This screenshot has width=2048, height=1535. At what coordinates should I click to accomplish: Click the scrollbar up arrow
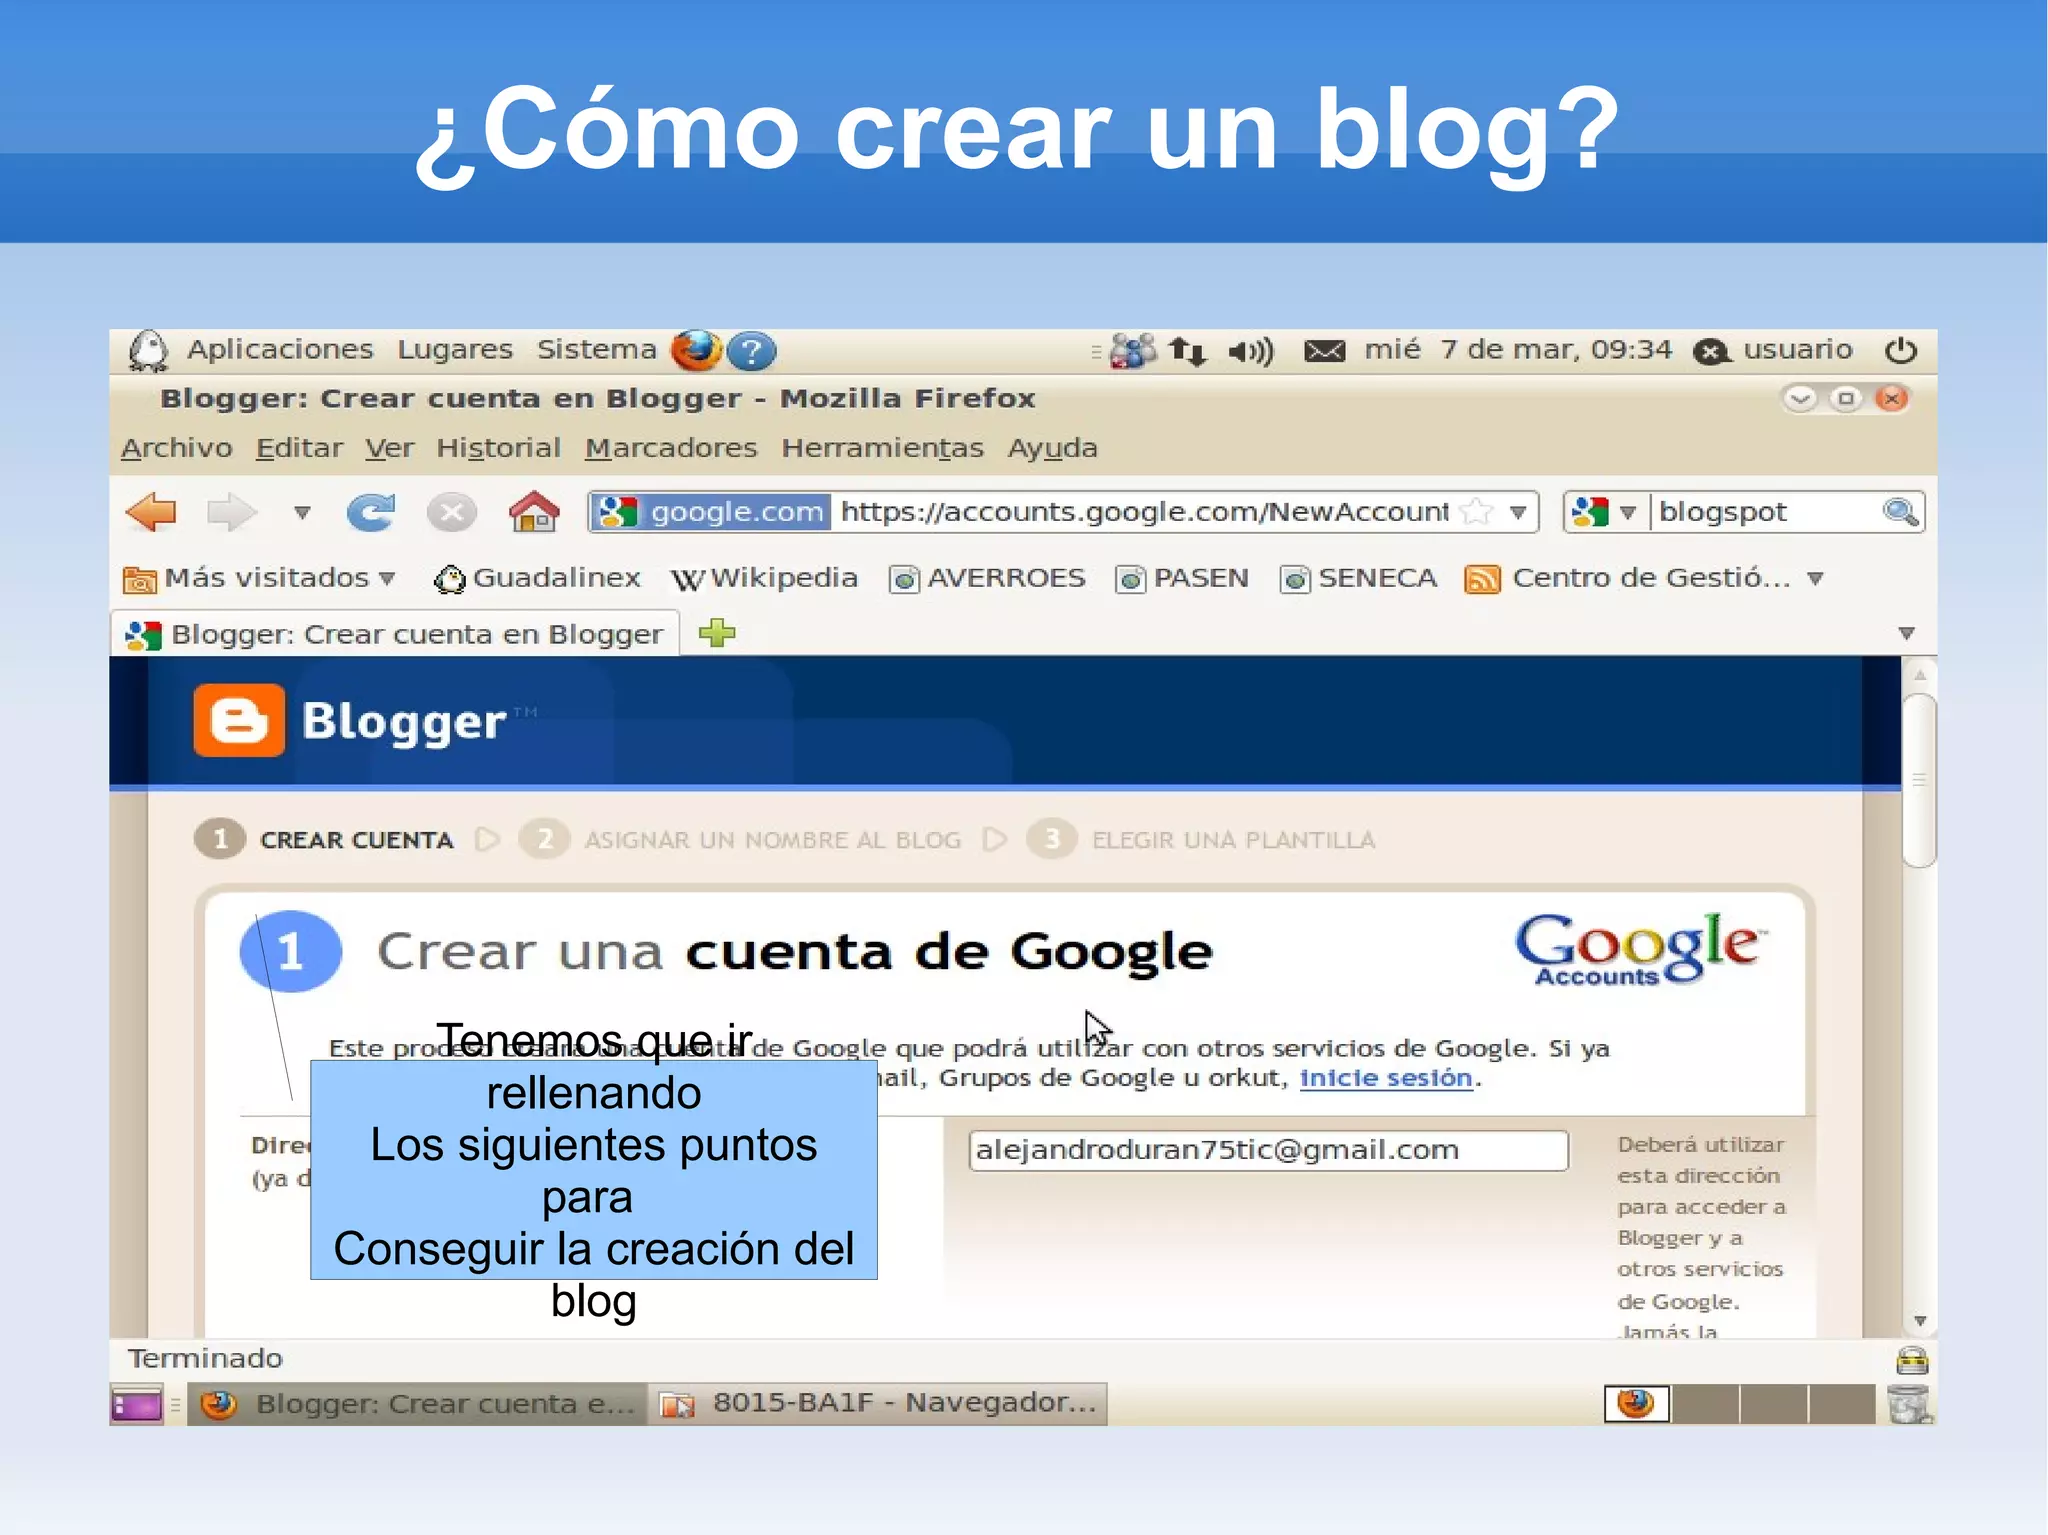(1919, 675)
